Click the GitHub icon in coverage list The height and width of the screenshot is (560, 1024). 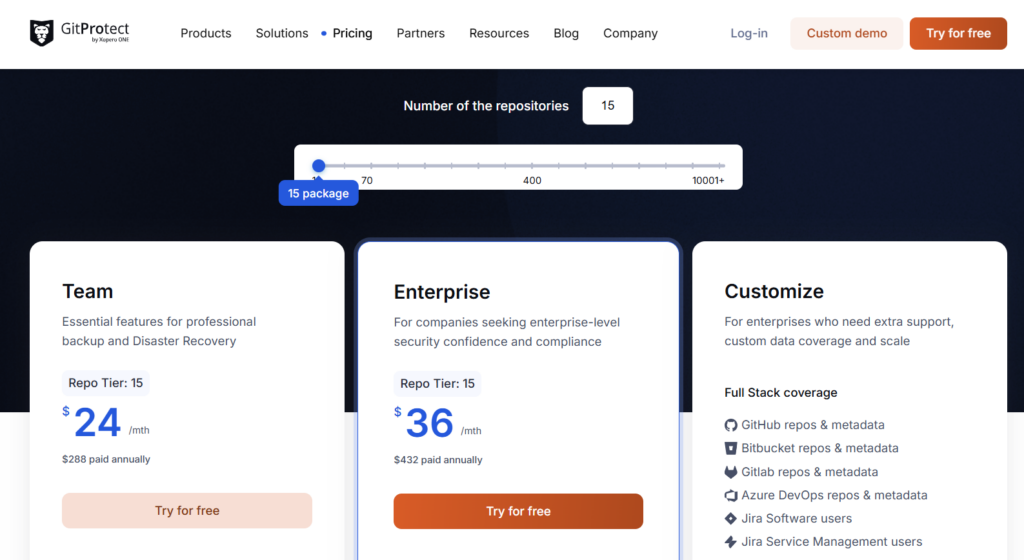pos(731,425)
